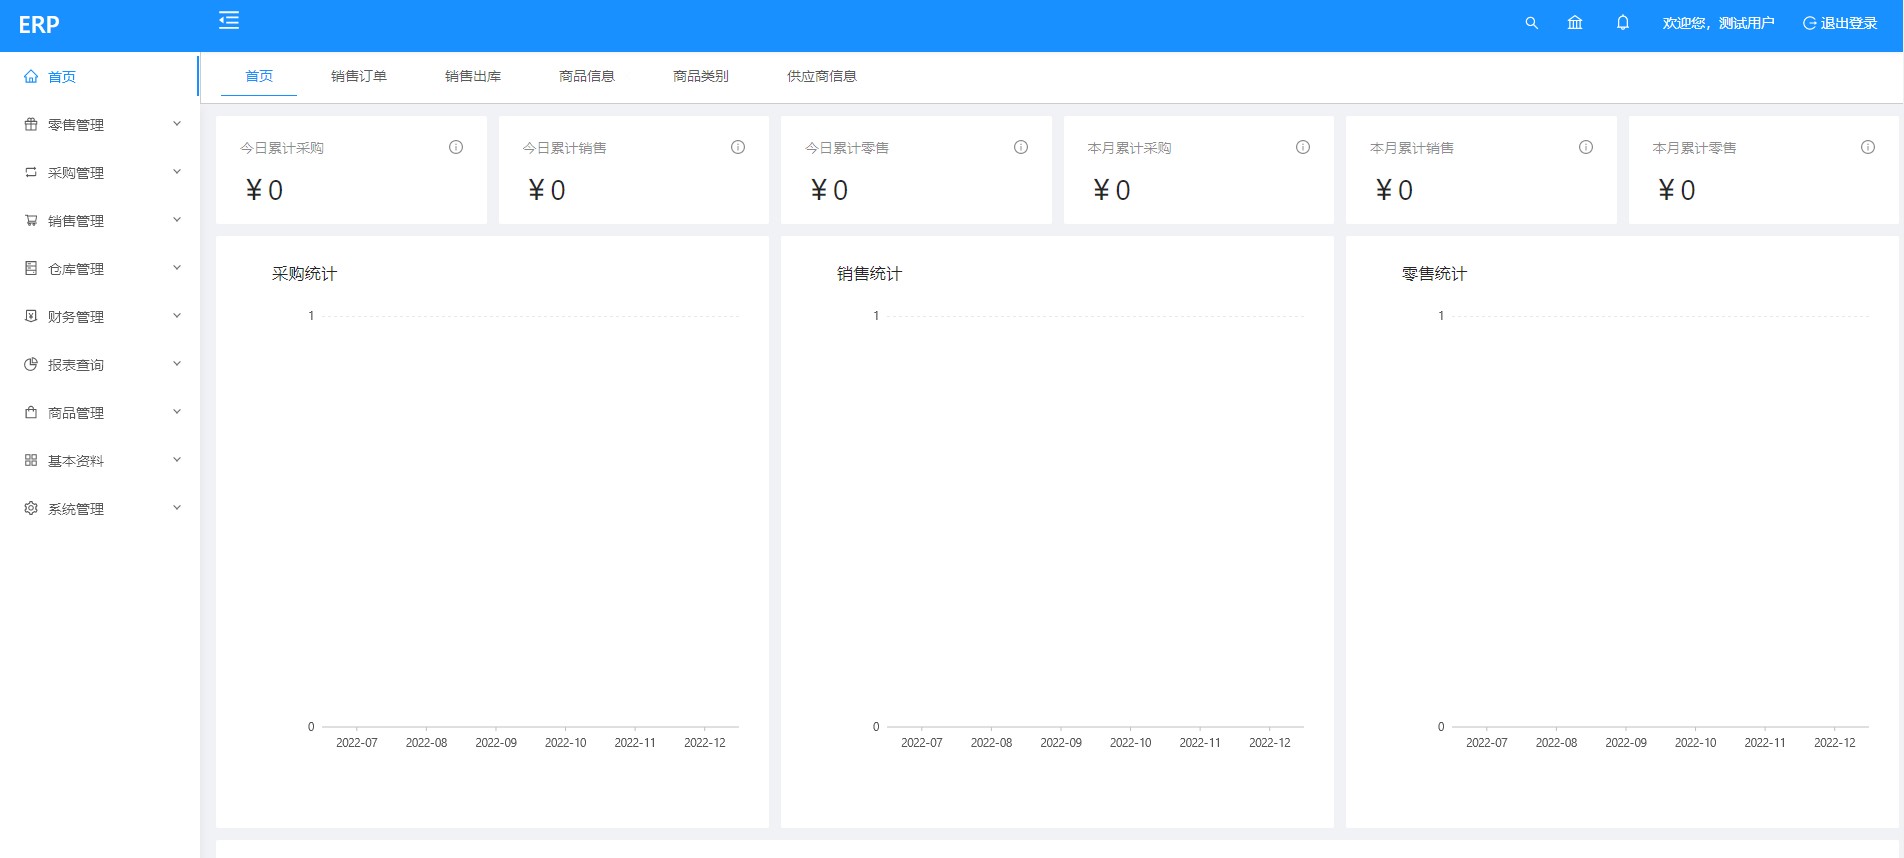Collapse the sidebar with the menu fold icon
1904x858 pixels.
point(229,20)
